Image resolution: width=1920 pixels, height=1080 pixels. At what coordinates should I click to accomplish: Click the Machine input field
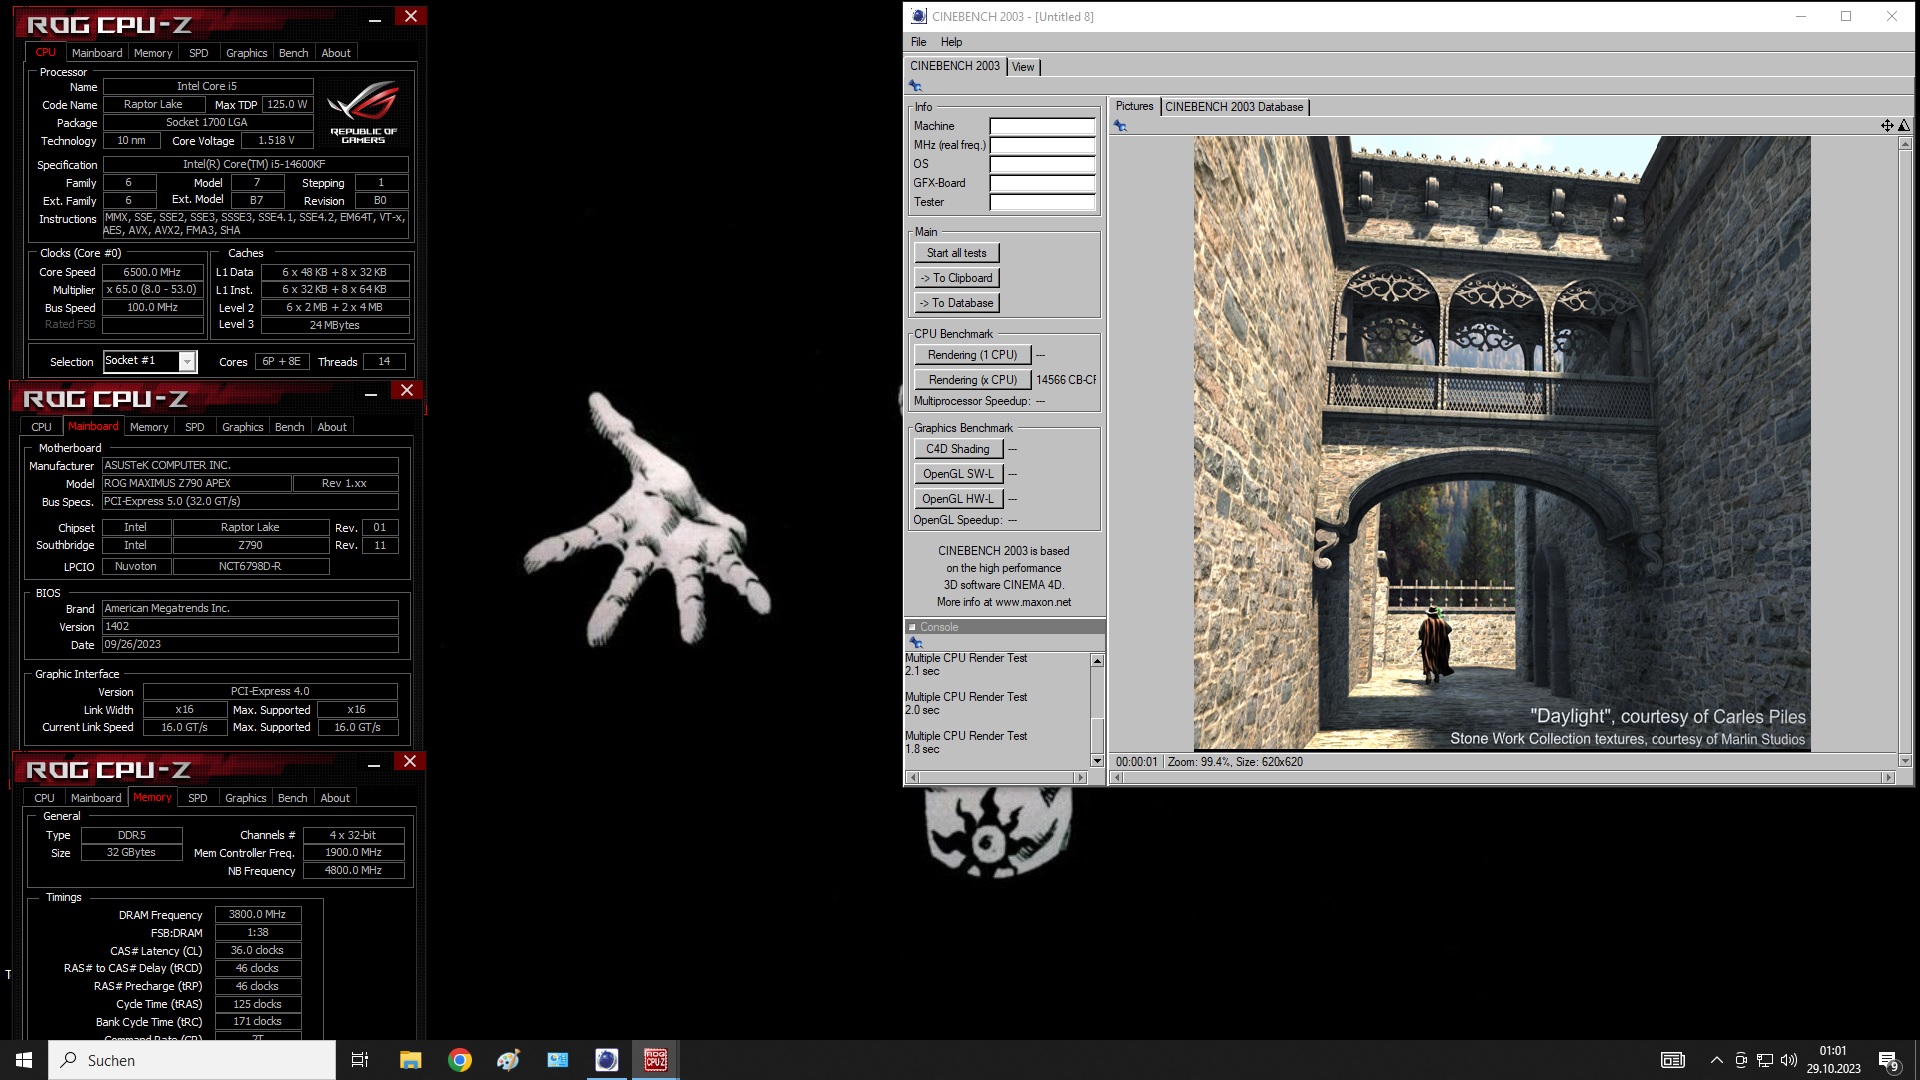click(1042, 126)
